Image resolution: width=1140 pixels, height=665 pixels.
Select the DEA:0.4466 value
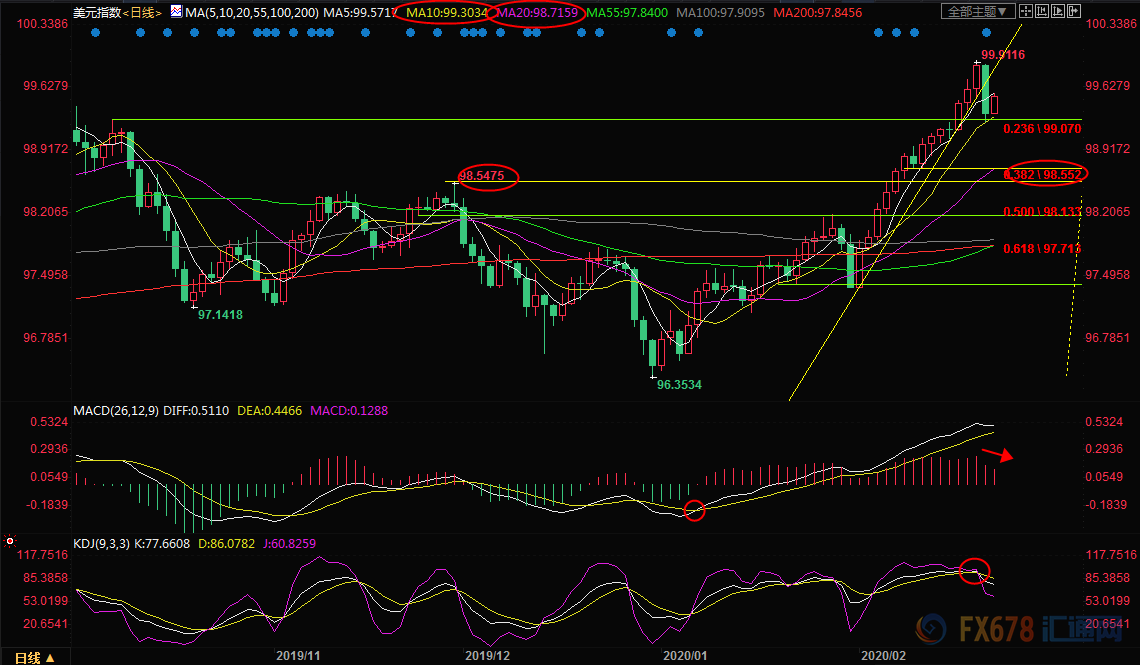[270, 411]
